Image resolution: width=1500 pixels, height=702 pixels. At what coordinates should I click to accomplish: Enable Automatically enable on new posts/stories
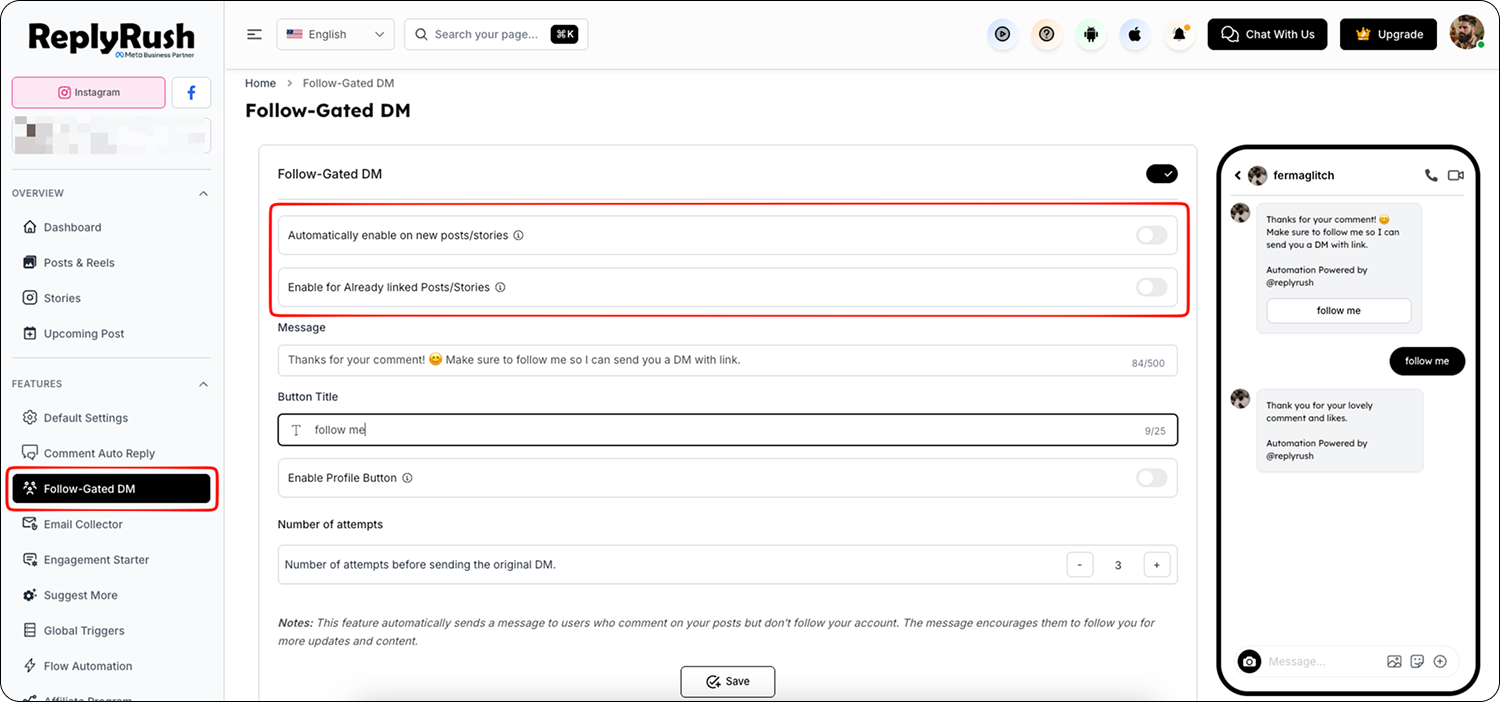coord(1152,236)
